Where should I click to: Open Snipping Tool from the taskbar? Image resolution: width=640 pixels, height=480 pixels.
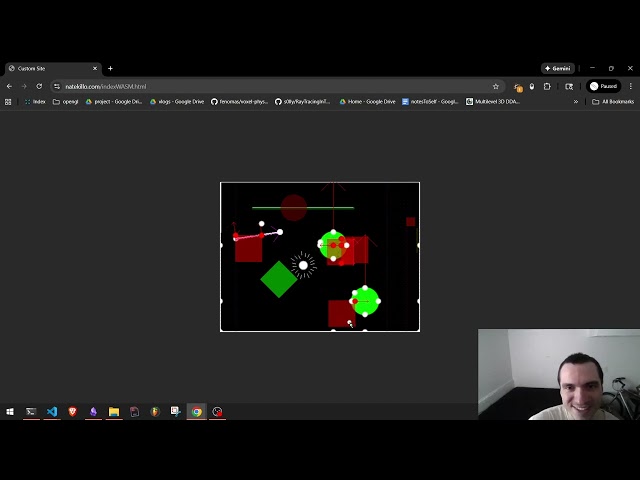[176, 411]
